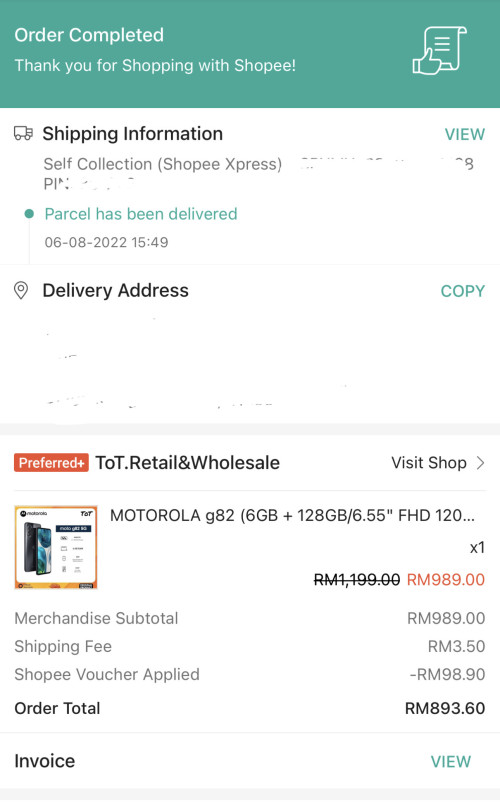This screenshot has width=500, height=805.
Task: Expand shop page via chevron arrow
Action: coord(480,463)
